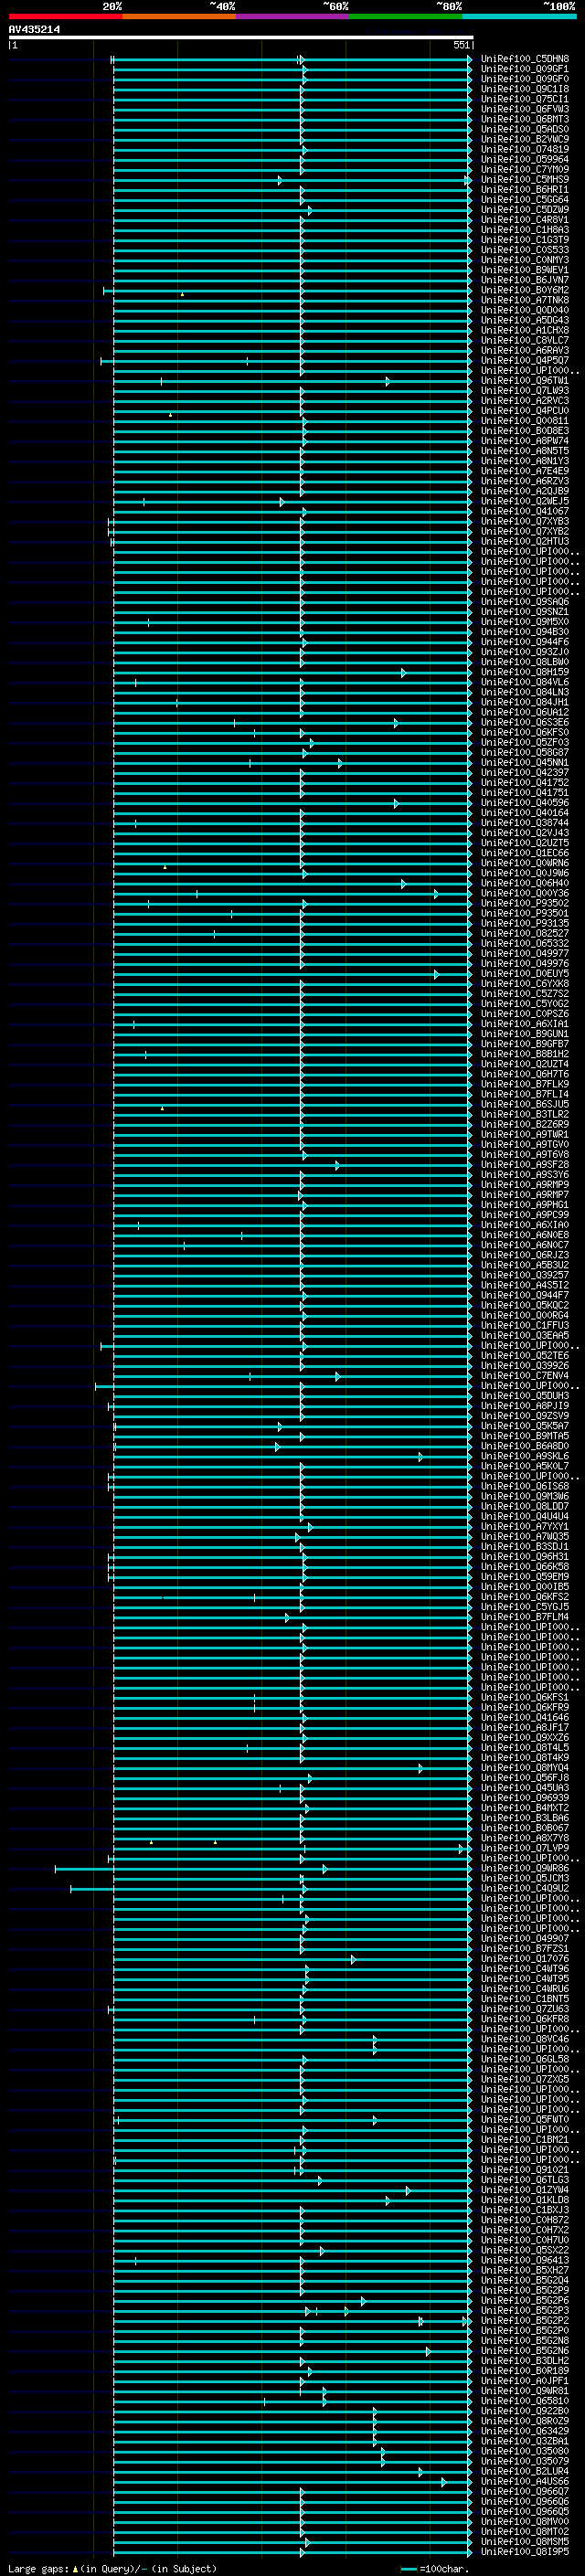
Task: Select the label UniRef100_C0S533
Action: tap(524, 250)
